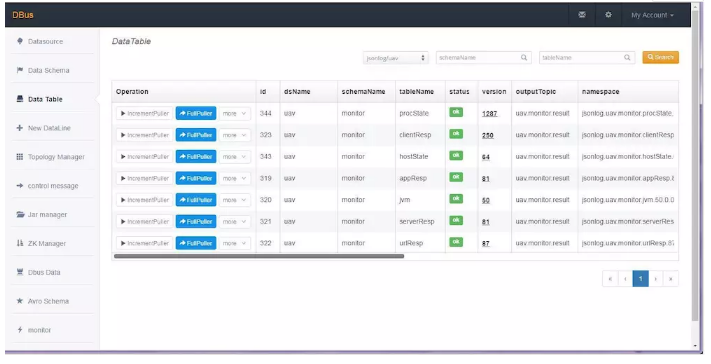Click the magnifier icon in tableName field
The image size is (711, 364).
point(627,58)
